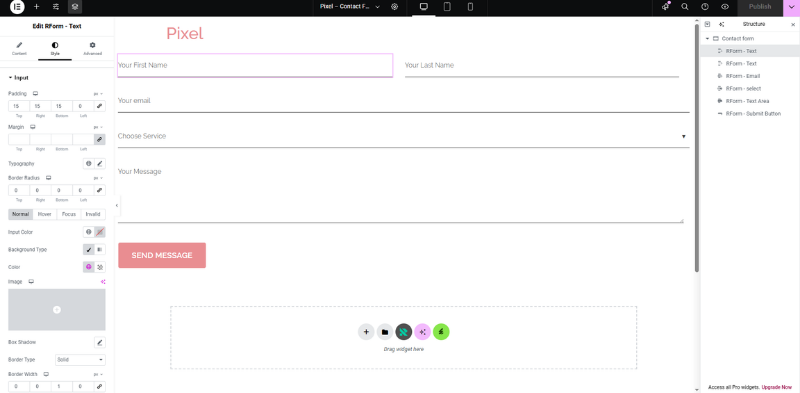800x393 pixels.
Task: Open the Margin unit px dropdown
Action: (98, 127)
